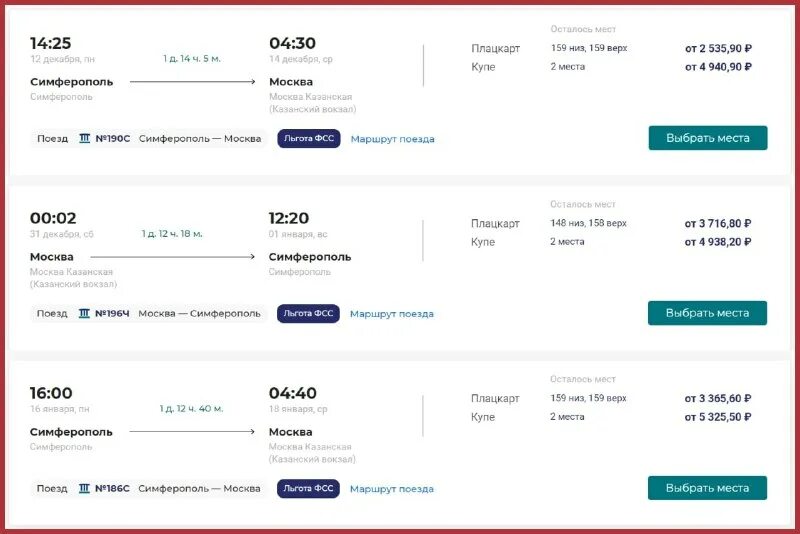Click train icon next to №196Ч
The image size is (800, 534).
tap(84, 313)
